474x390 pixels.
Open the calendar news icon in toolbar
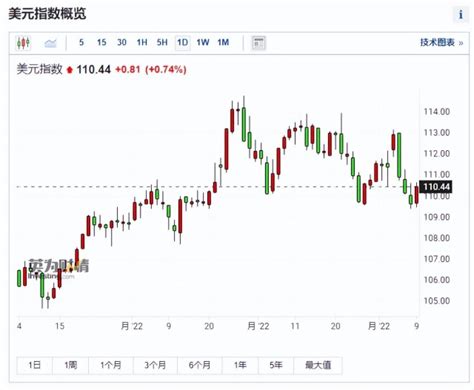(259, 43)
